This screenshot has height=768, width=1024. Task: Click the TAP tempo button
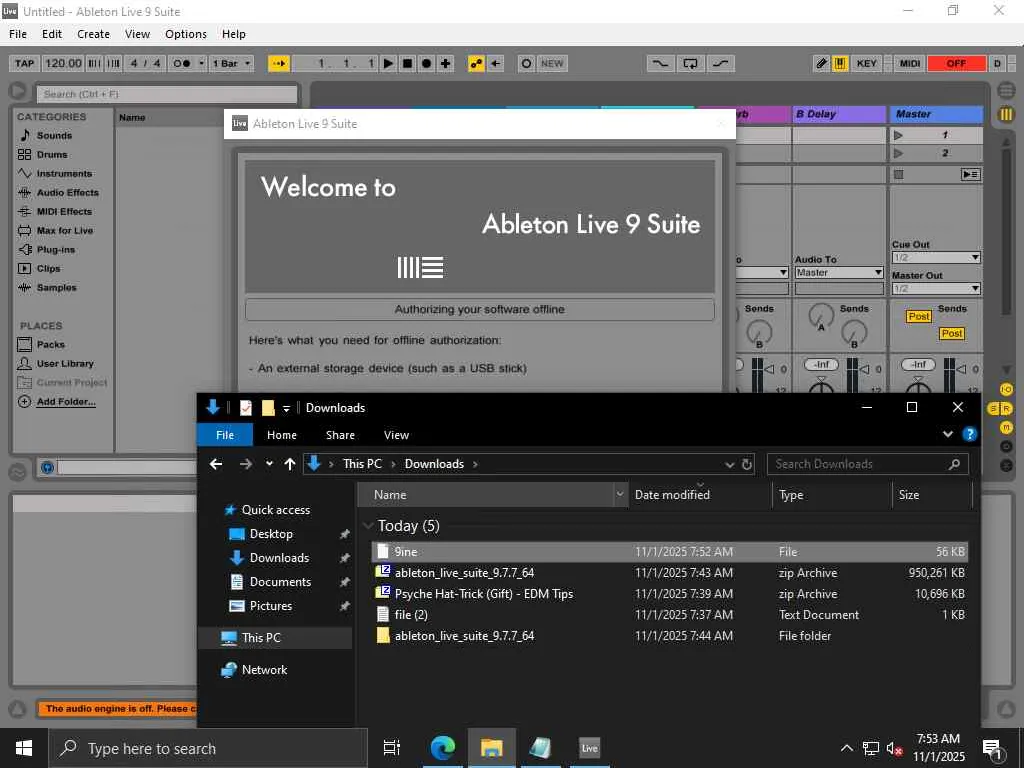tap(24, 63)
